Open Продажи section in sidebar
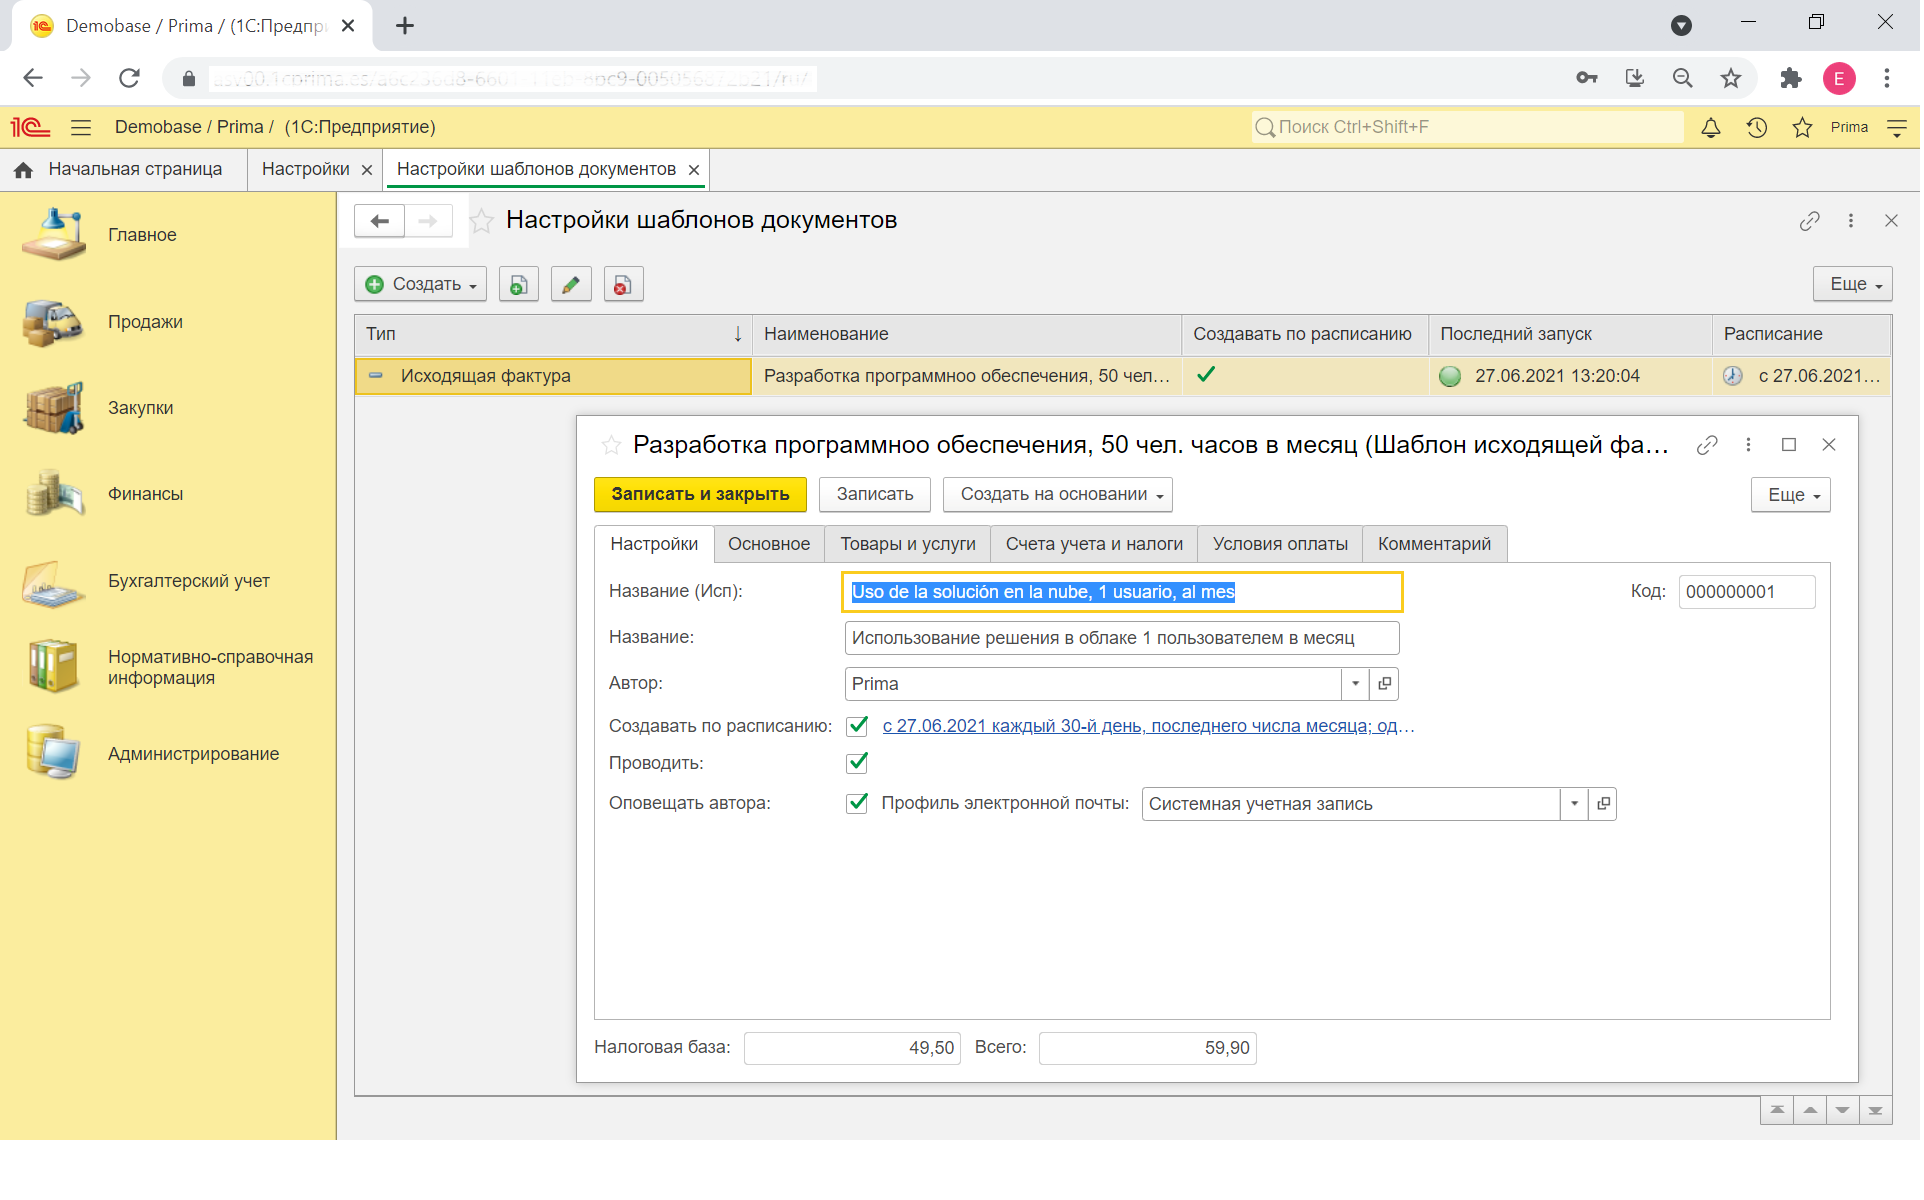1924x1200 pixels. click(x=145, y=322)
